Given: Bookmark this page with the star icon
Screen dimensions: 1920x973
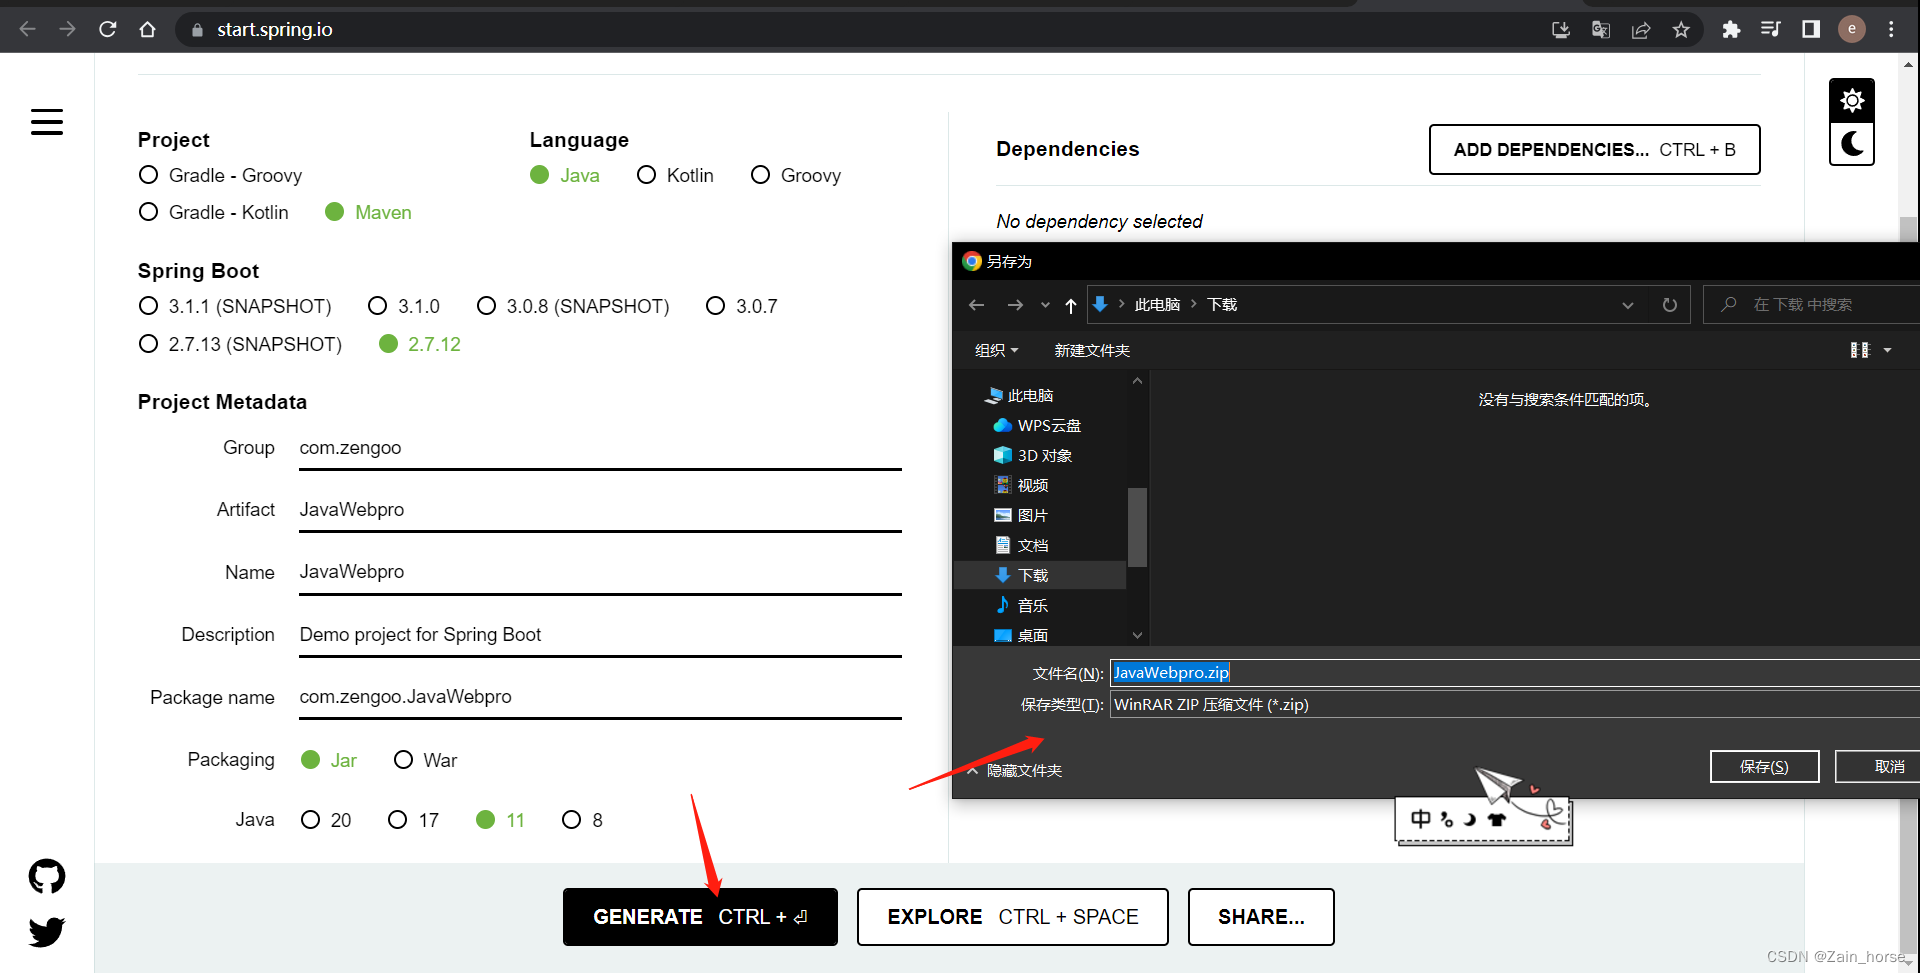Looking at the screenshot, I should point(1681,30).
